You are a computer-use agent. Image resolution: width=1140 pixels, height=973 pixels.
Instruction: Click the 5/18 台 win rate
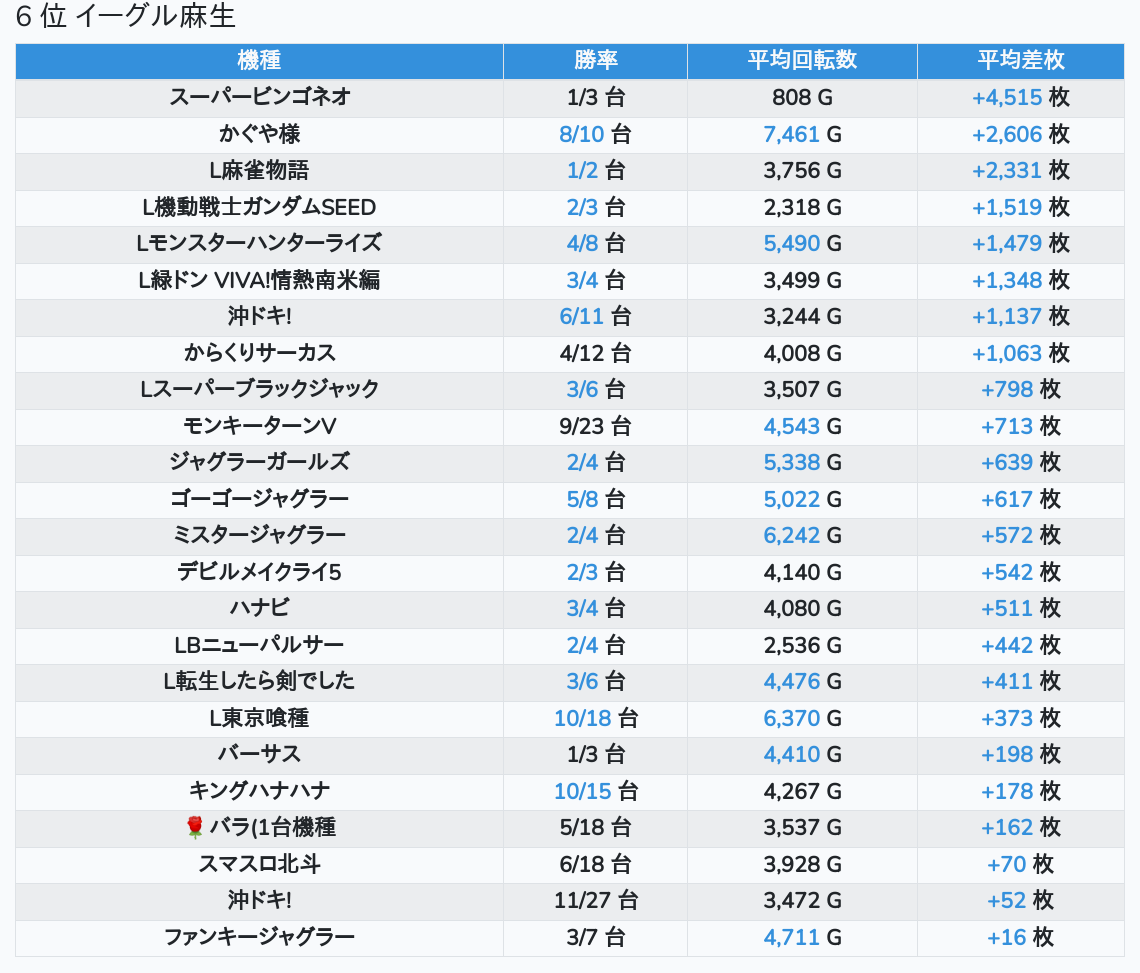pyautogui.click(x=595, y=828)
